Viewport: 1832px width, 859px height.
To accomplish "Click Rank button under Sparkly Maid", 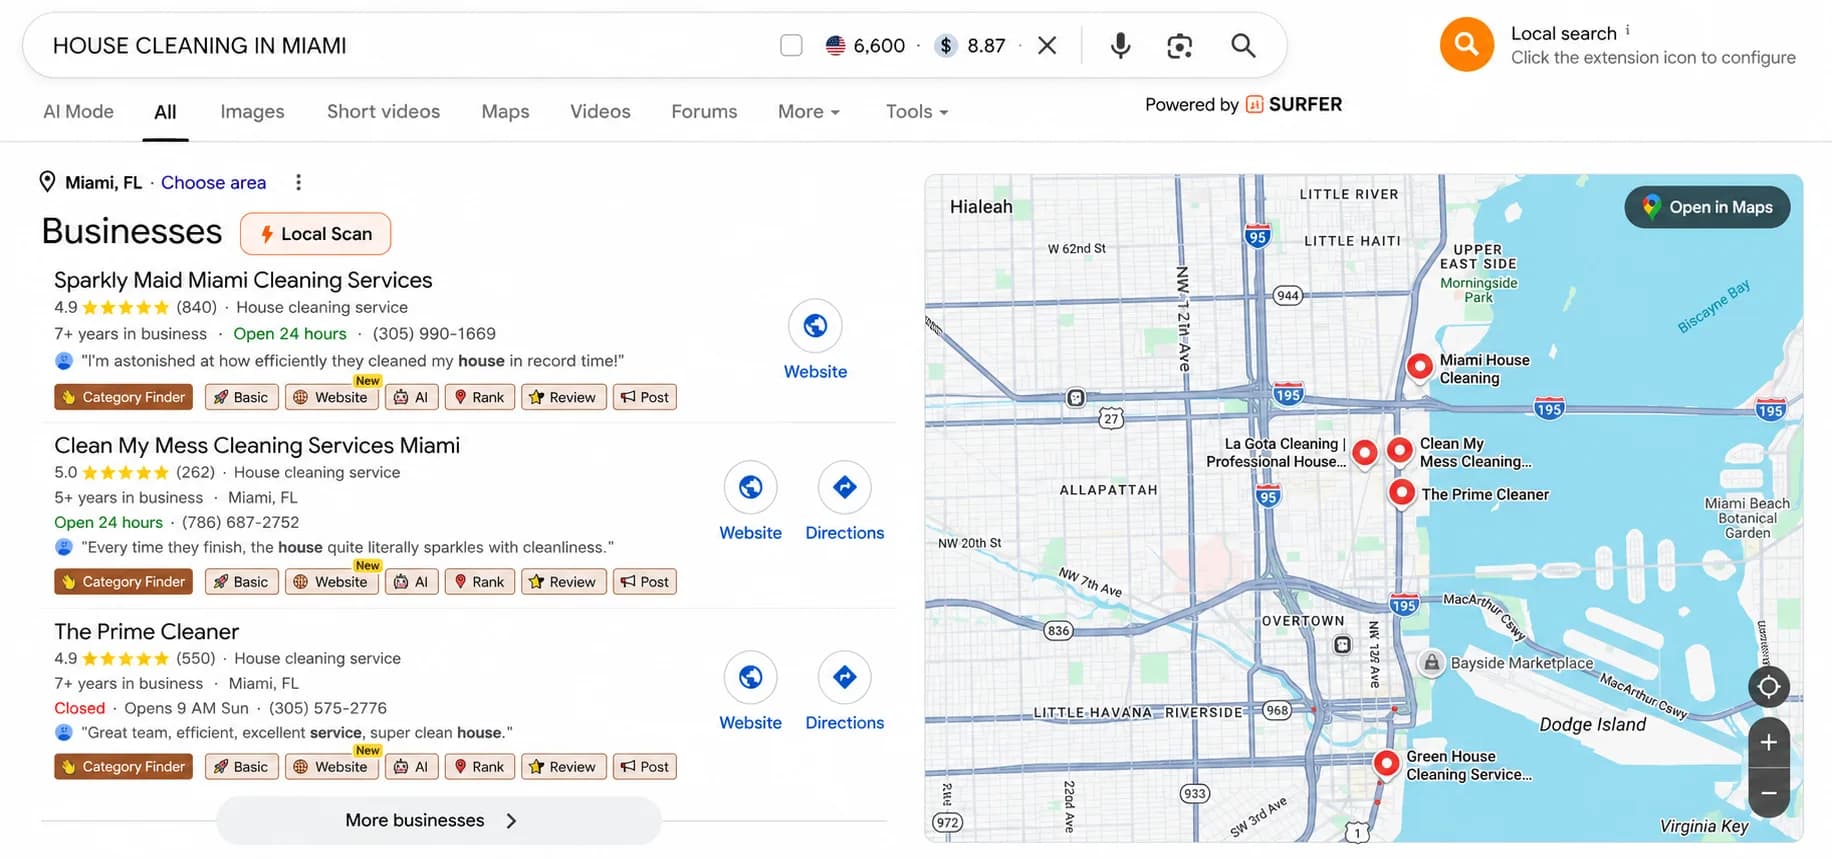I will [x=479, y=397].
